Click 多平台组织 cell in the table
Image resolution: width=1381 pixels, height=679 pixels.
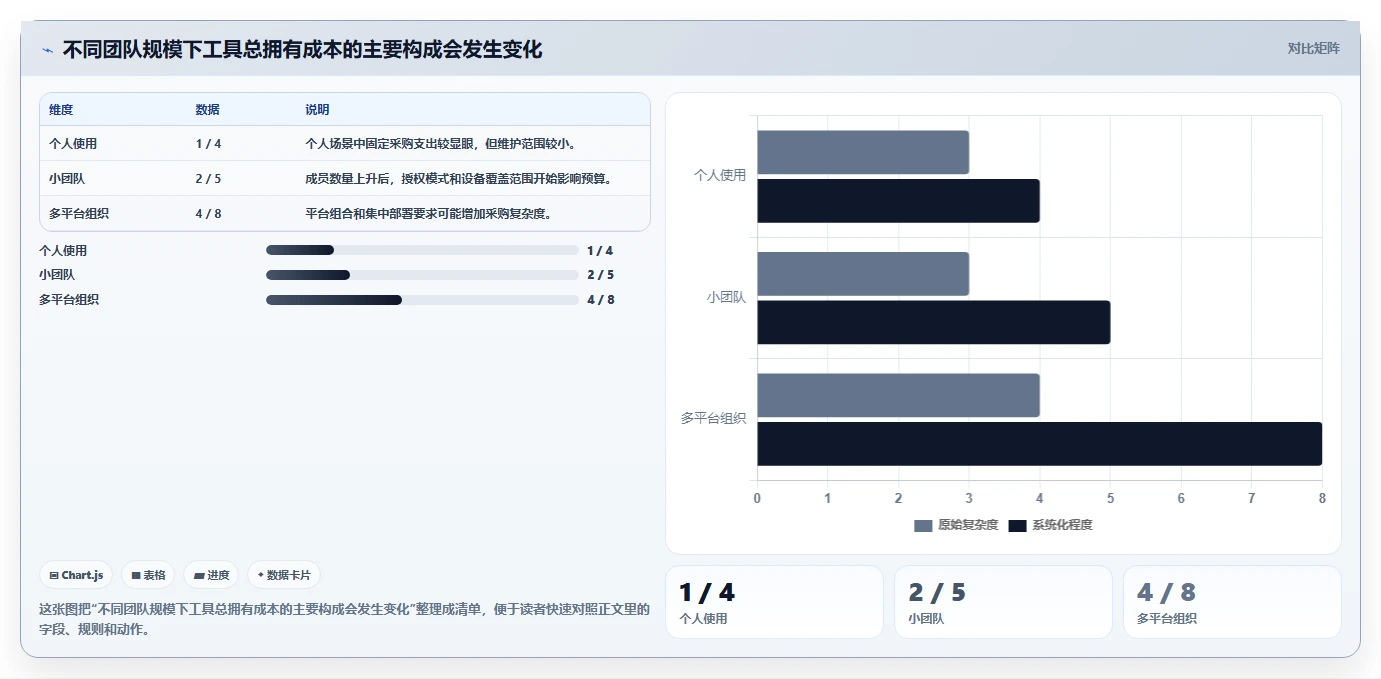coord(79,214)
